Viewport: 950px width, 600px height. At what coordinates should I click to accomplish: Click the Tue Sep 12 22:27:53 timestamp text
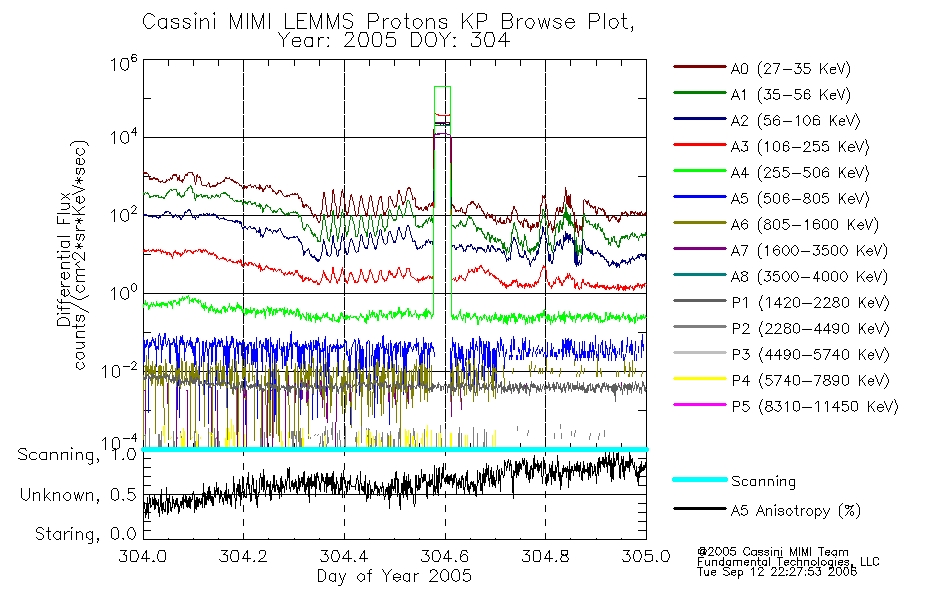click(777, 572)
